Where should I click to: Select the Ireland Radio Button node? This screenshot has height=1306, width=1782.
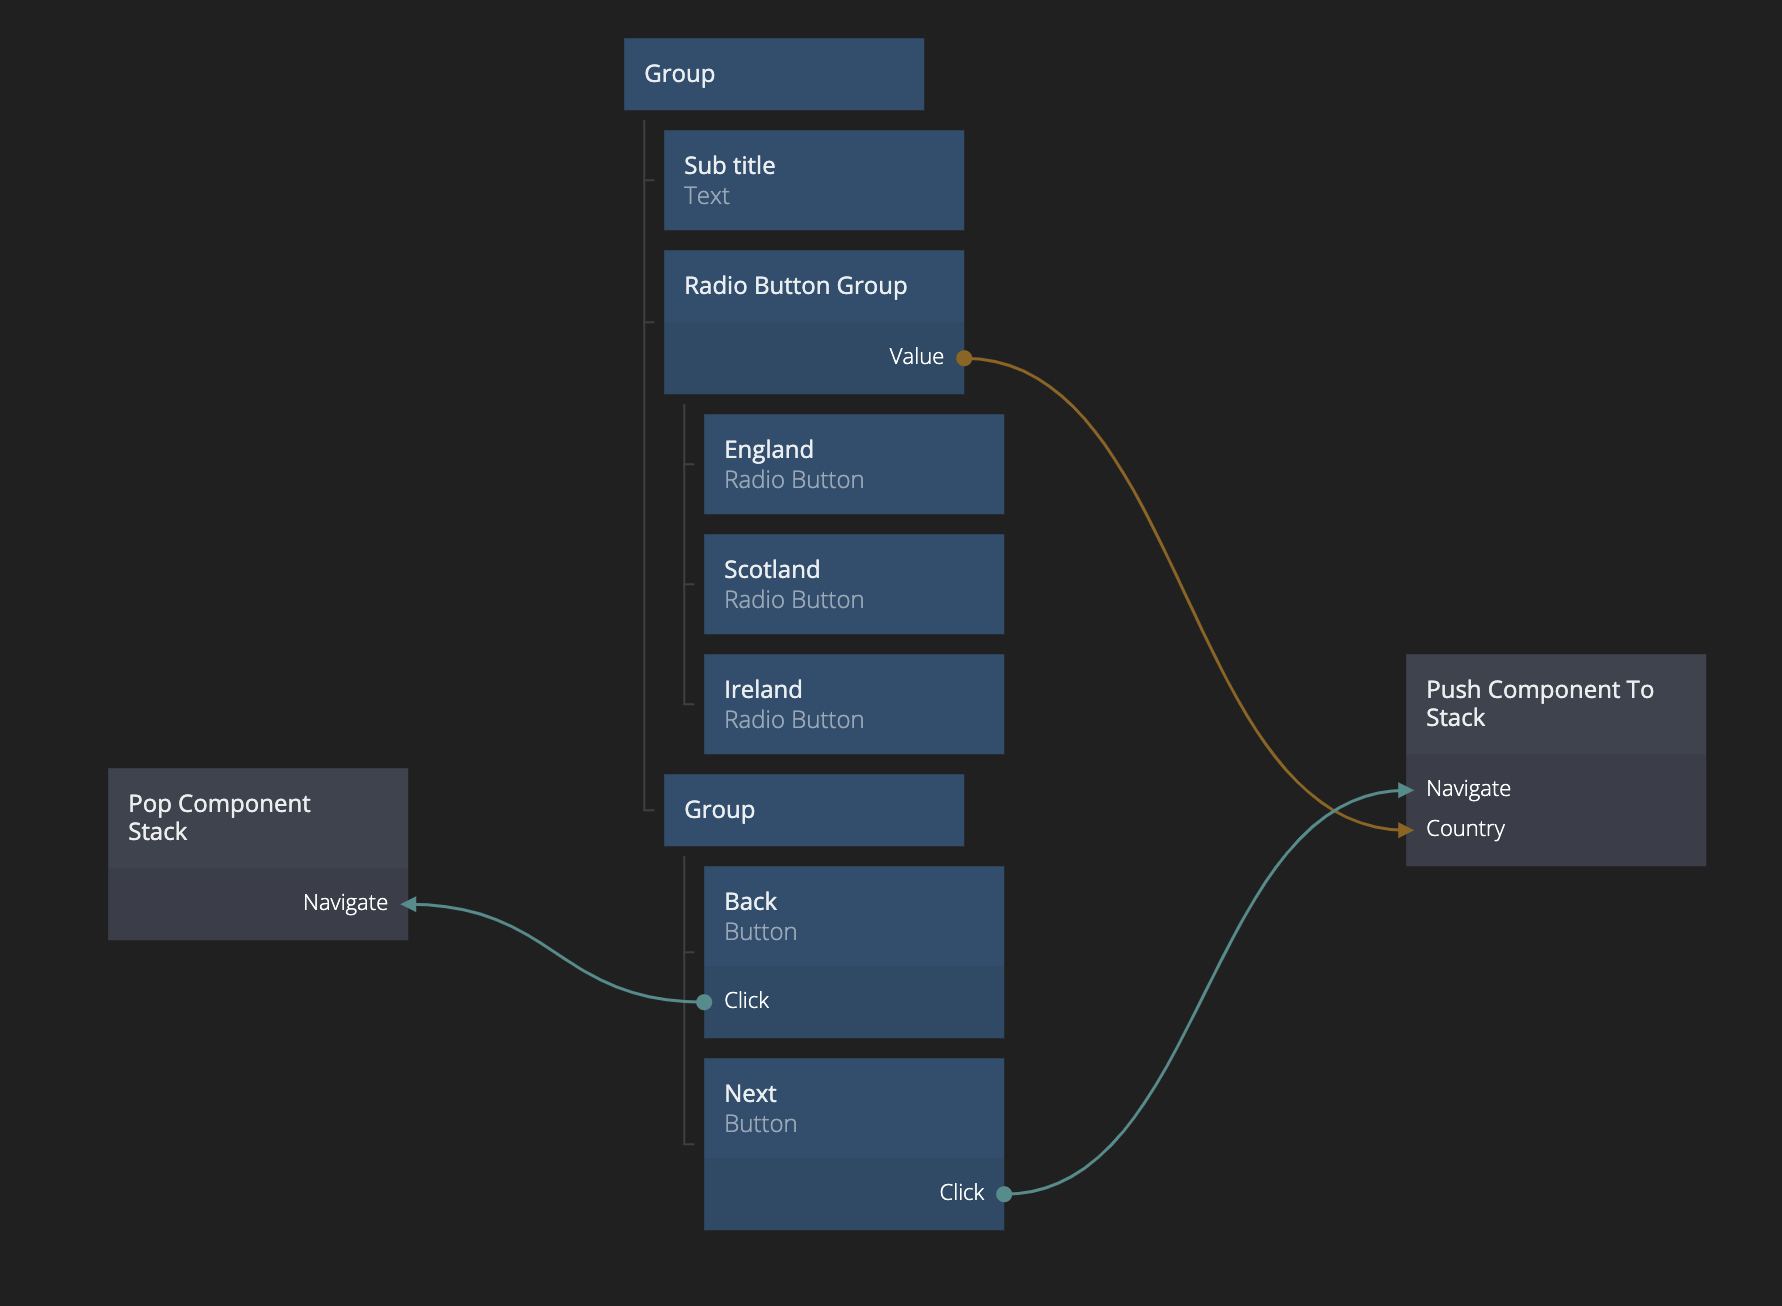click(x=853, y=704)
